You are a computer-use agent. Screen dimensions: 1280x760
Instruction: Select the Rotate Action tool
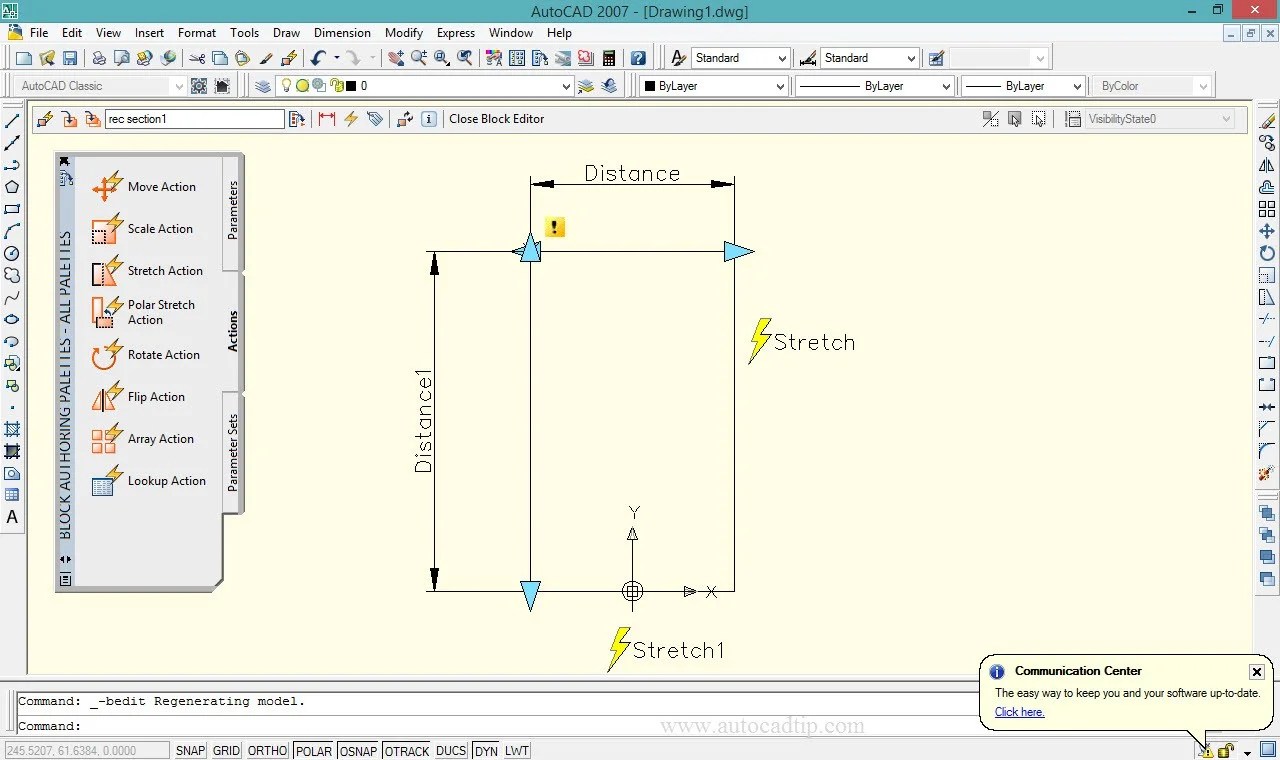146,355
